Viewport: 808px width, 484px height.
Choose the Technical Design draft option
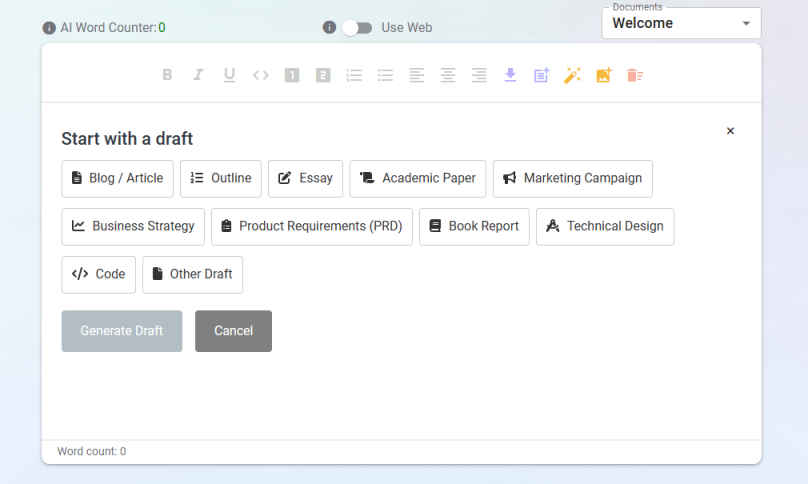(x=604, y=226)
